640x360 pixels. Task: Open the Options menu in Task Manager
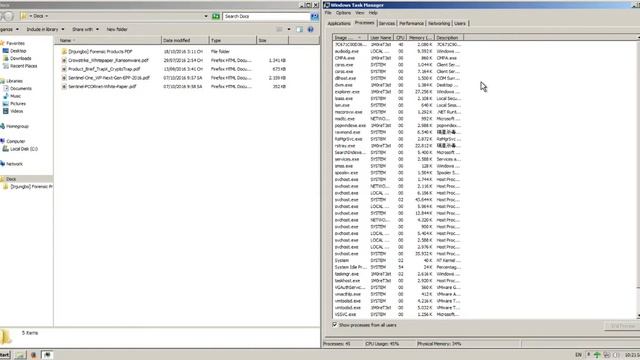click(x=343, y=13)
